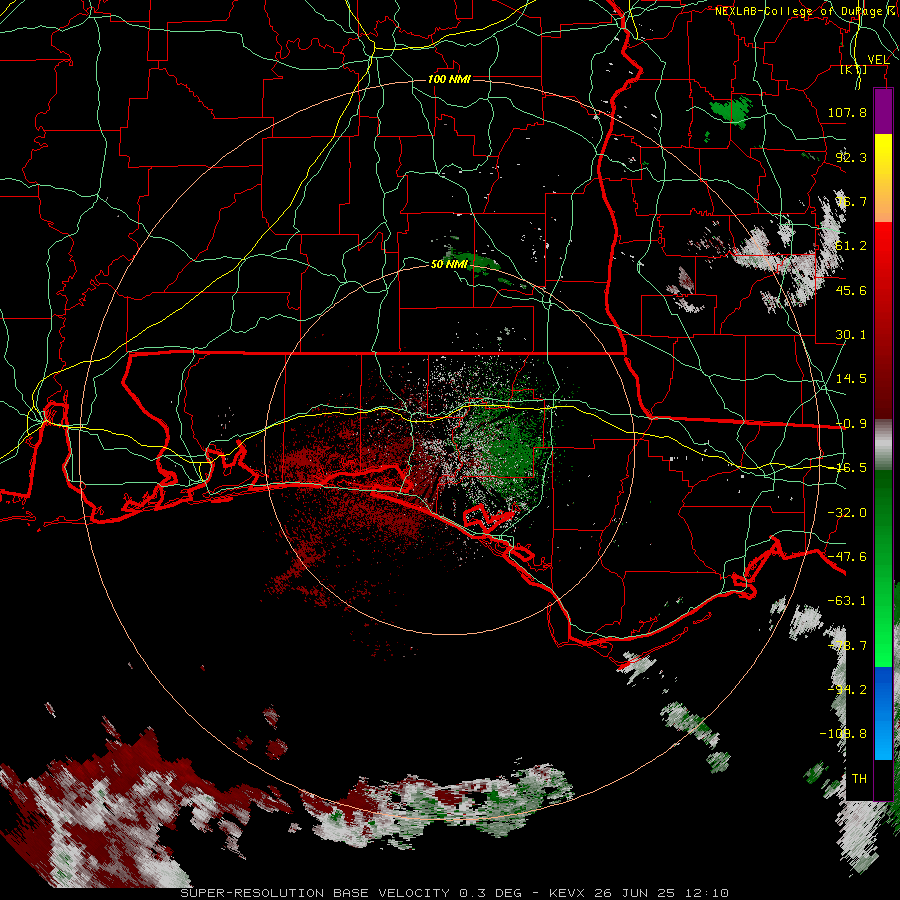
Task: Pick the blue segment of the velocity color bar
Action: tap(883, 713)
